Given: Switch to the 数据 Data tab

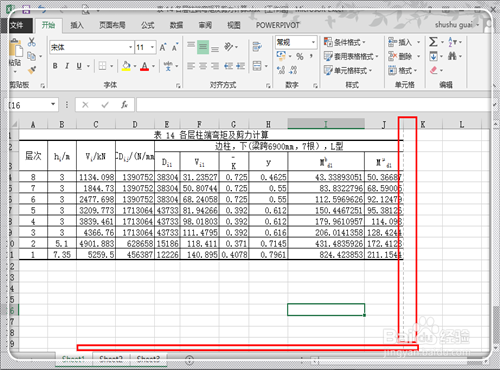Looking at the screenshot, I should (176, 25).
